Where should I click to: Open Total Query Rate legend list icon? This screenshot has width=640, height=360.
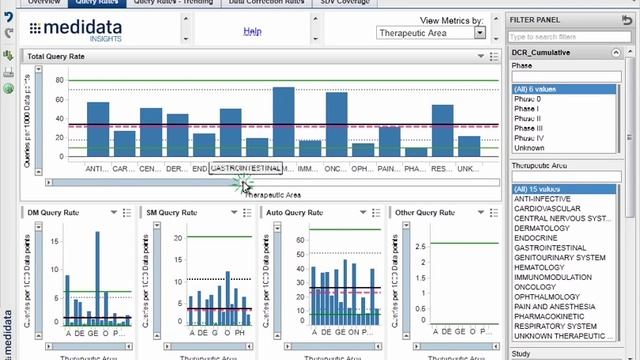coord(494,56)
